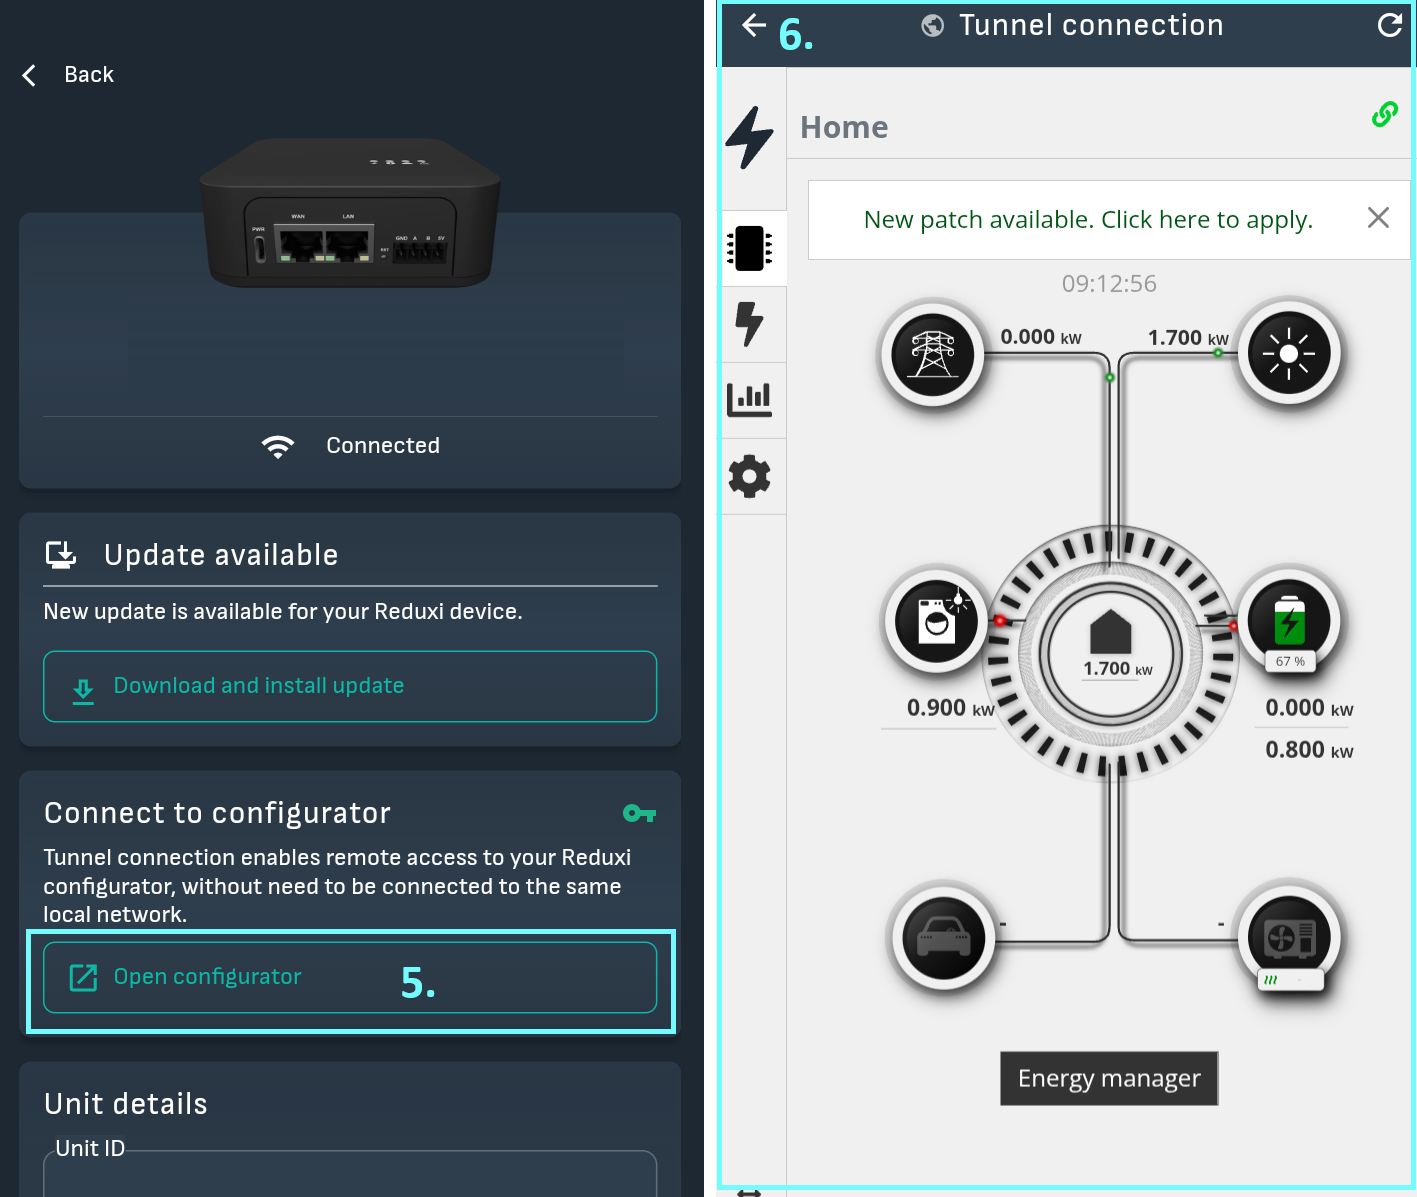Open the settings gear sidebar tab
The height and width of the screenshot is (1197, 1417).
[750, 477]
